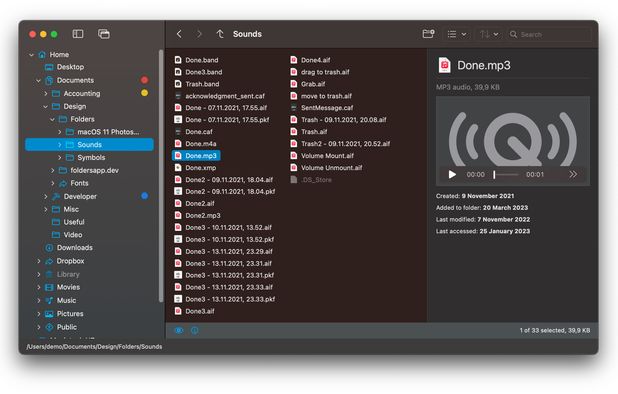Toggle the eye preview icon in the status bar
The height and width of the screenshot is (394, 618).
point(179,330)
